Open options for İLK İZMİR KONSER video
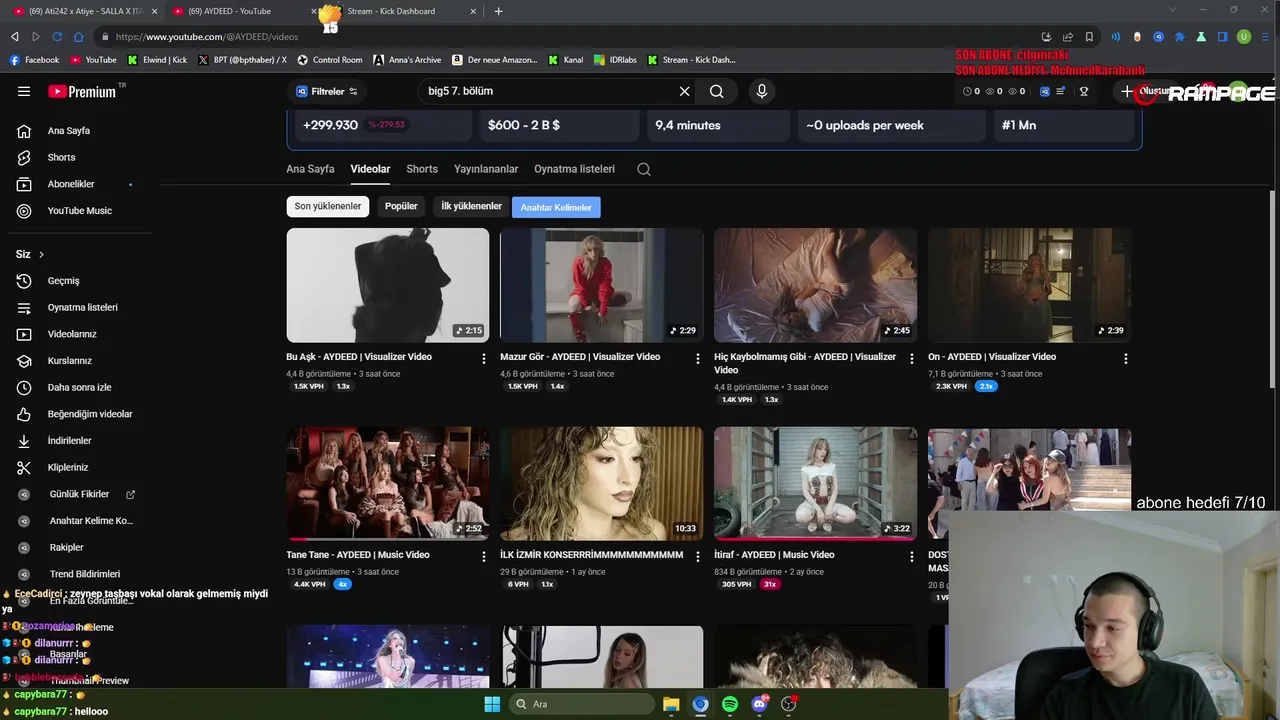1280x720 pixels. coord(698,556)
